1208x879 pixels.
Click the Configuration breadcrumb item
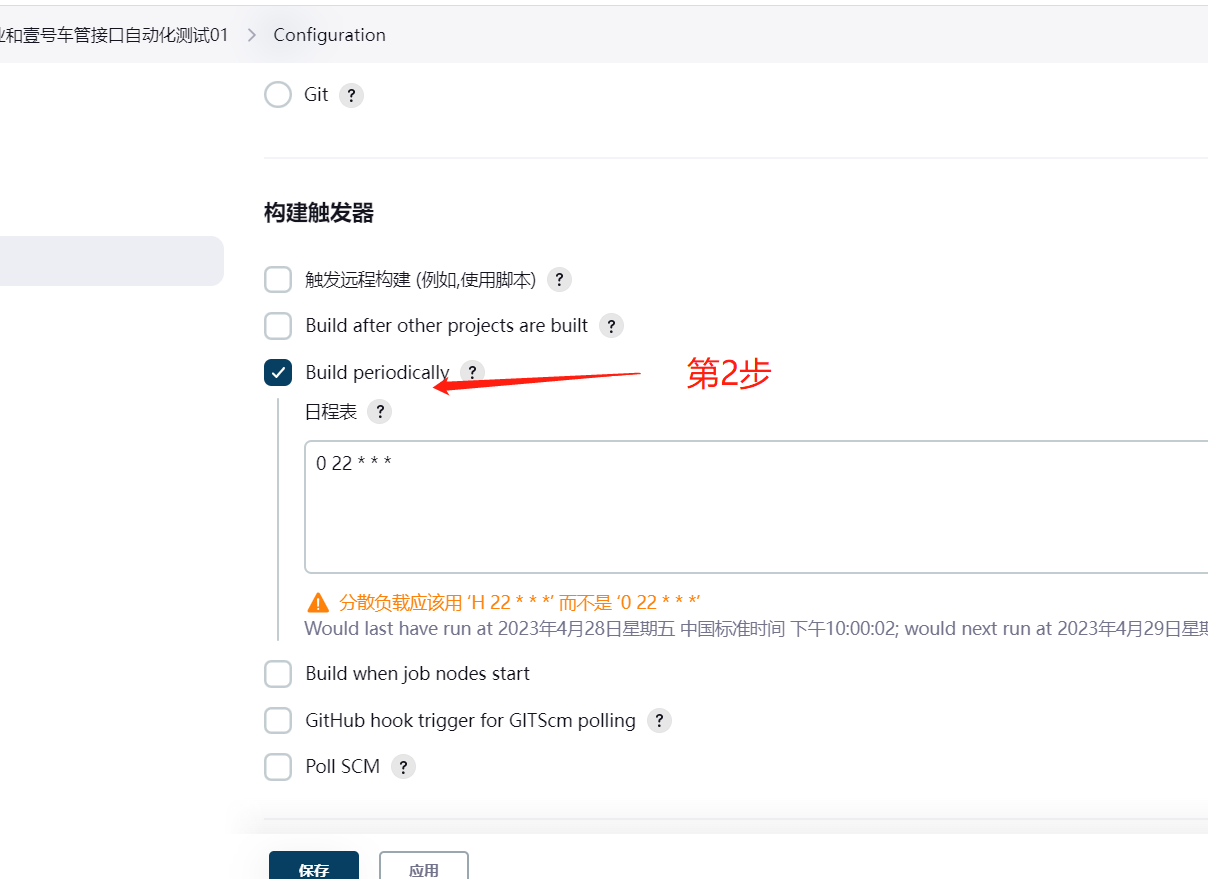[x=329, y=35]
